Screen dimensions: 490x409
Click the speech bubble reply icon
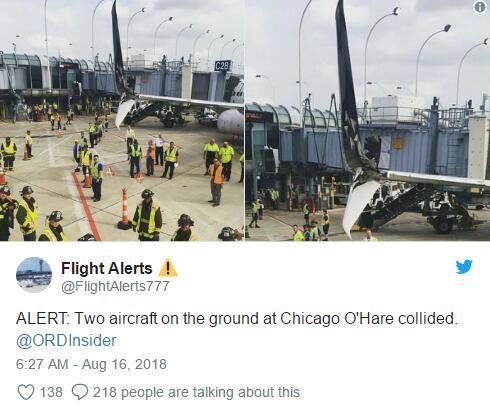(80, 392)
